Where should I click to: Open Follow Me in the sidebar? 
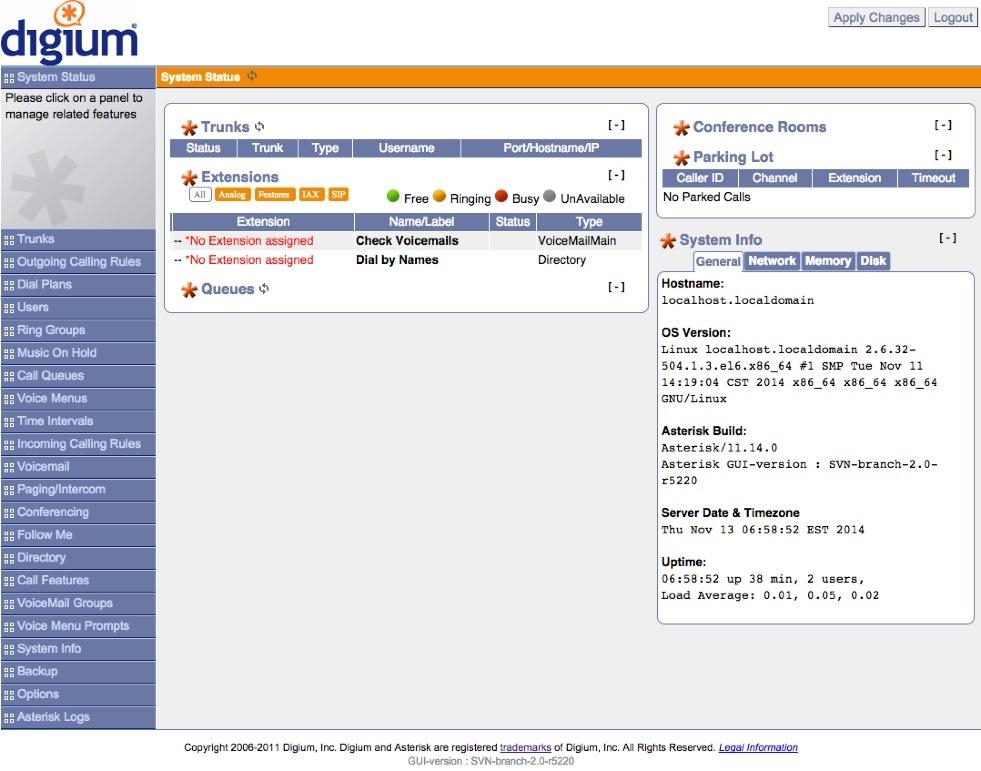click(78, 536)
